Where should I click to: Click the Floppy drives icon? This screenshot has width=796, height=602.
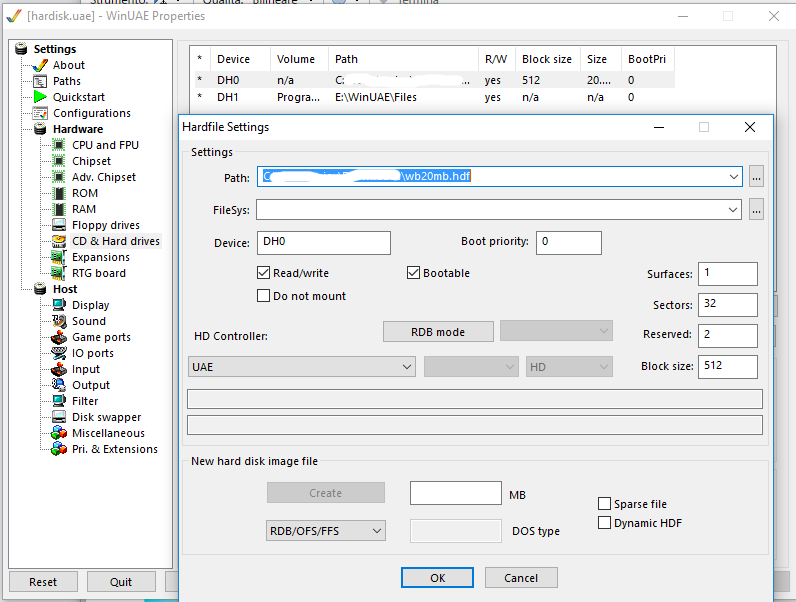(x=59, y=225)
